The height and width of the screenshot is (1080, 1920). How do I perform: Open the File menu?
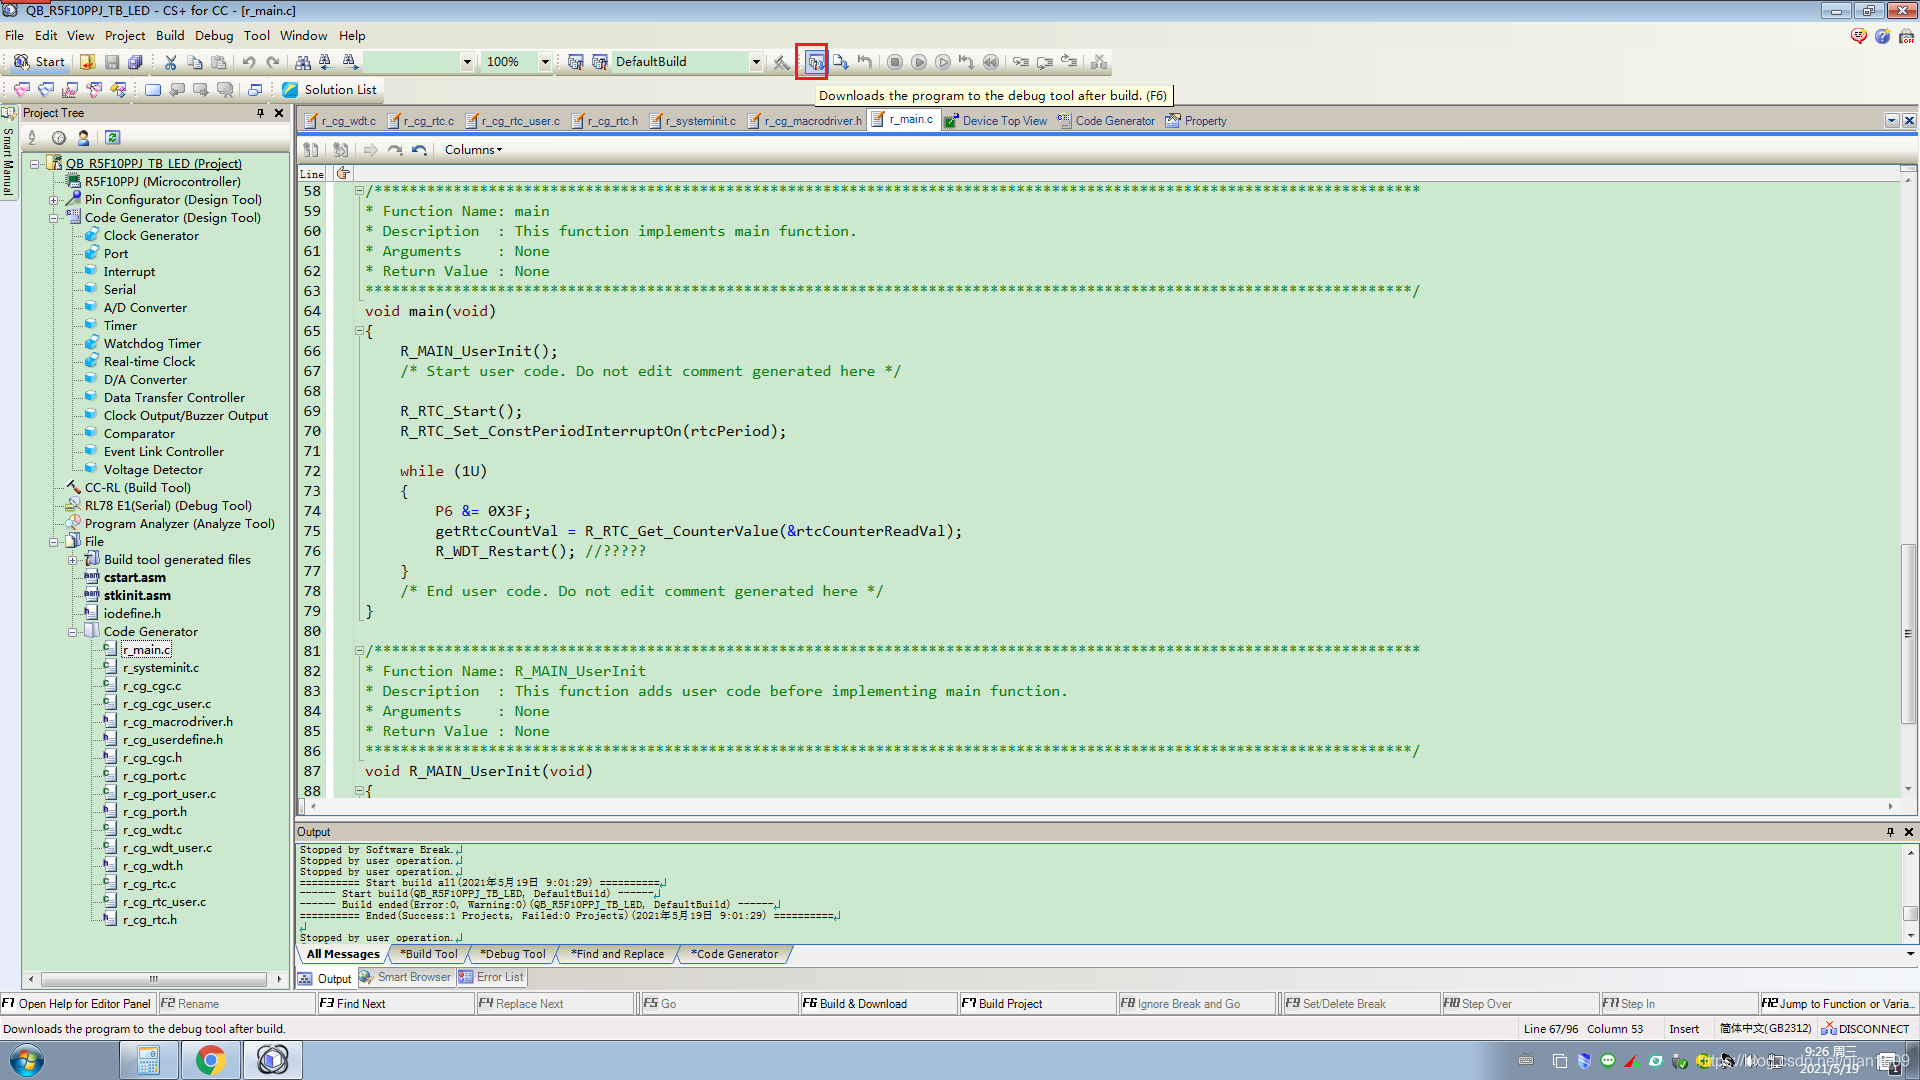[x=14, y=36]
